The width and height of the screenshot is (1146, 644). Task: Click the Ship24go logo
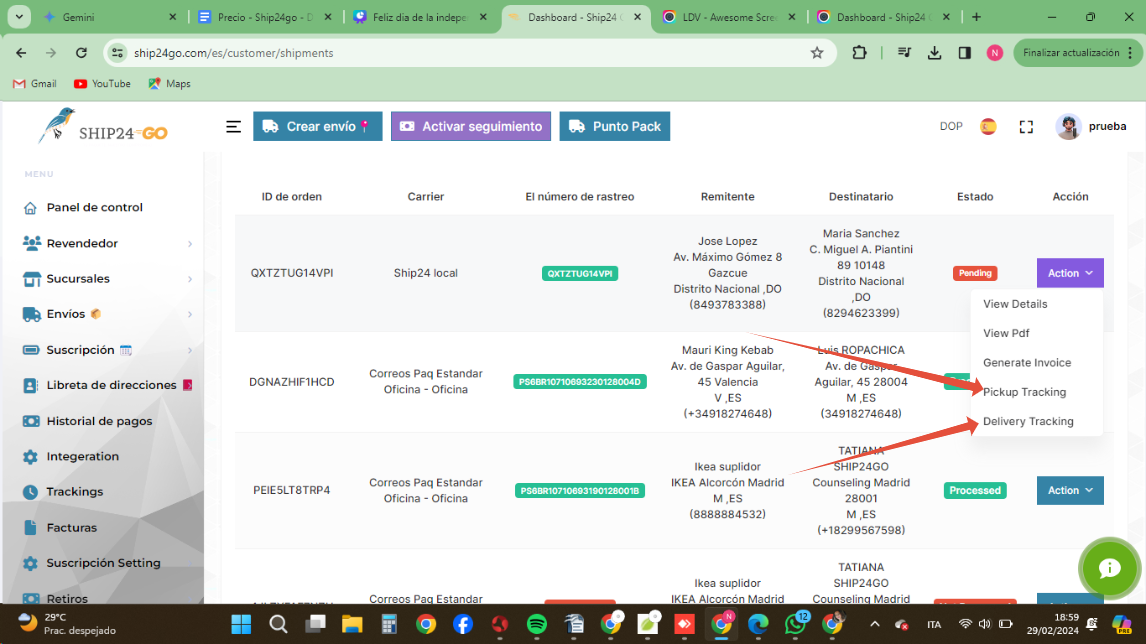(x=103, y=127)
